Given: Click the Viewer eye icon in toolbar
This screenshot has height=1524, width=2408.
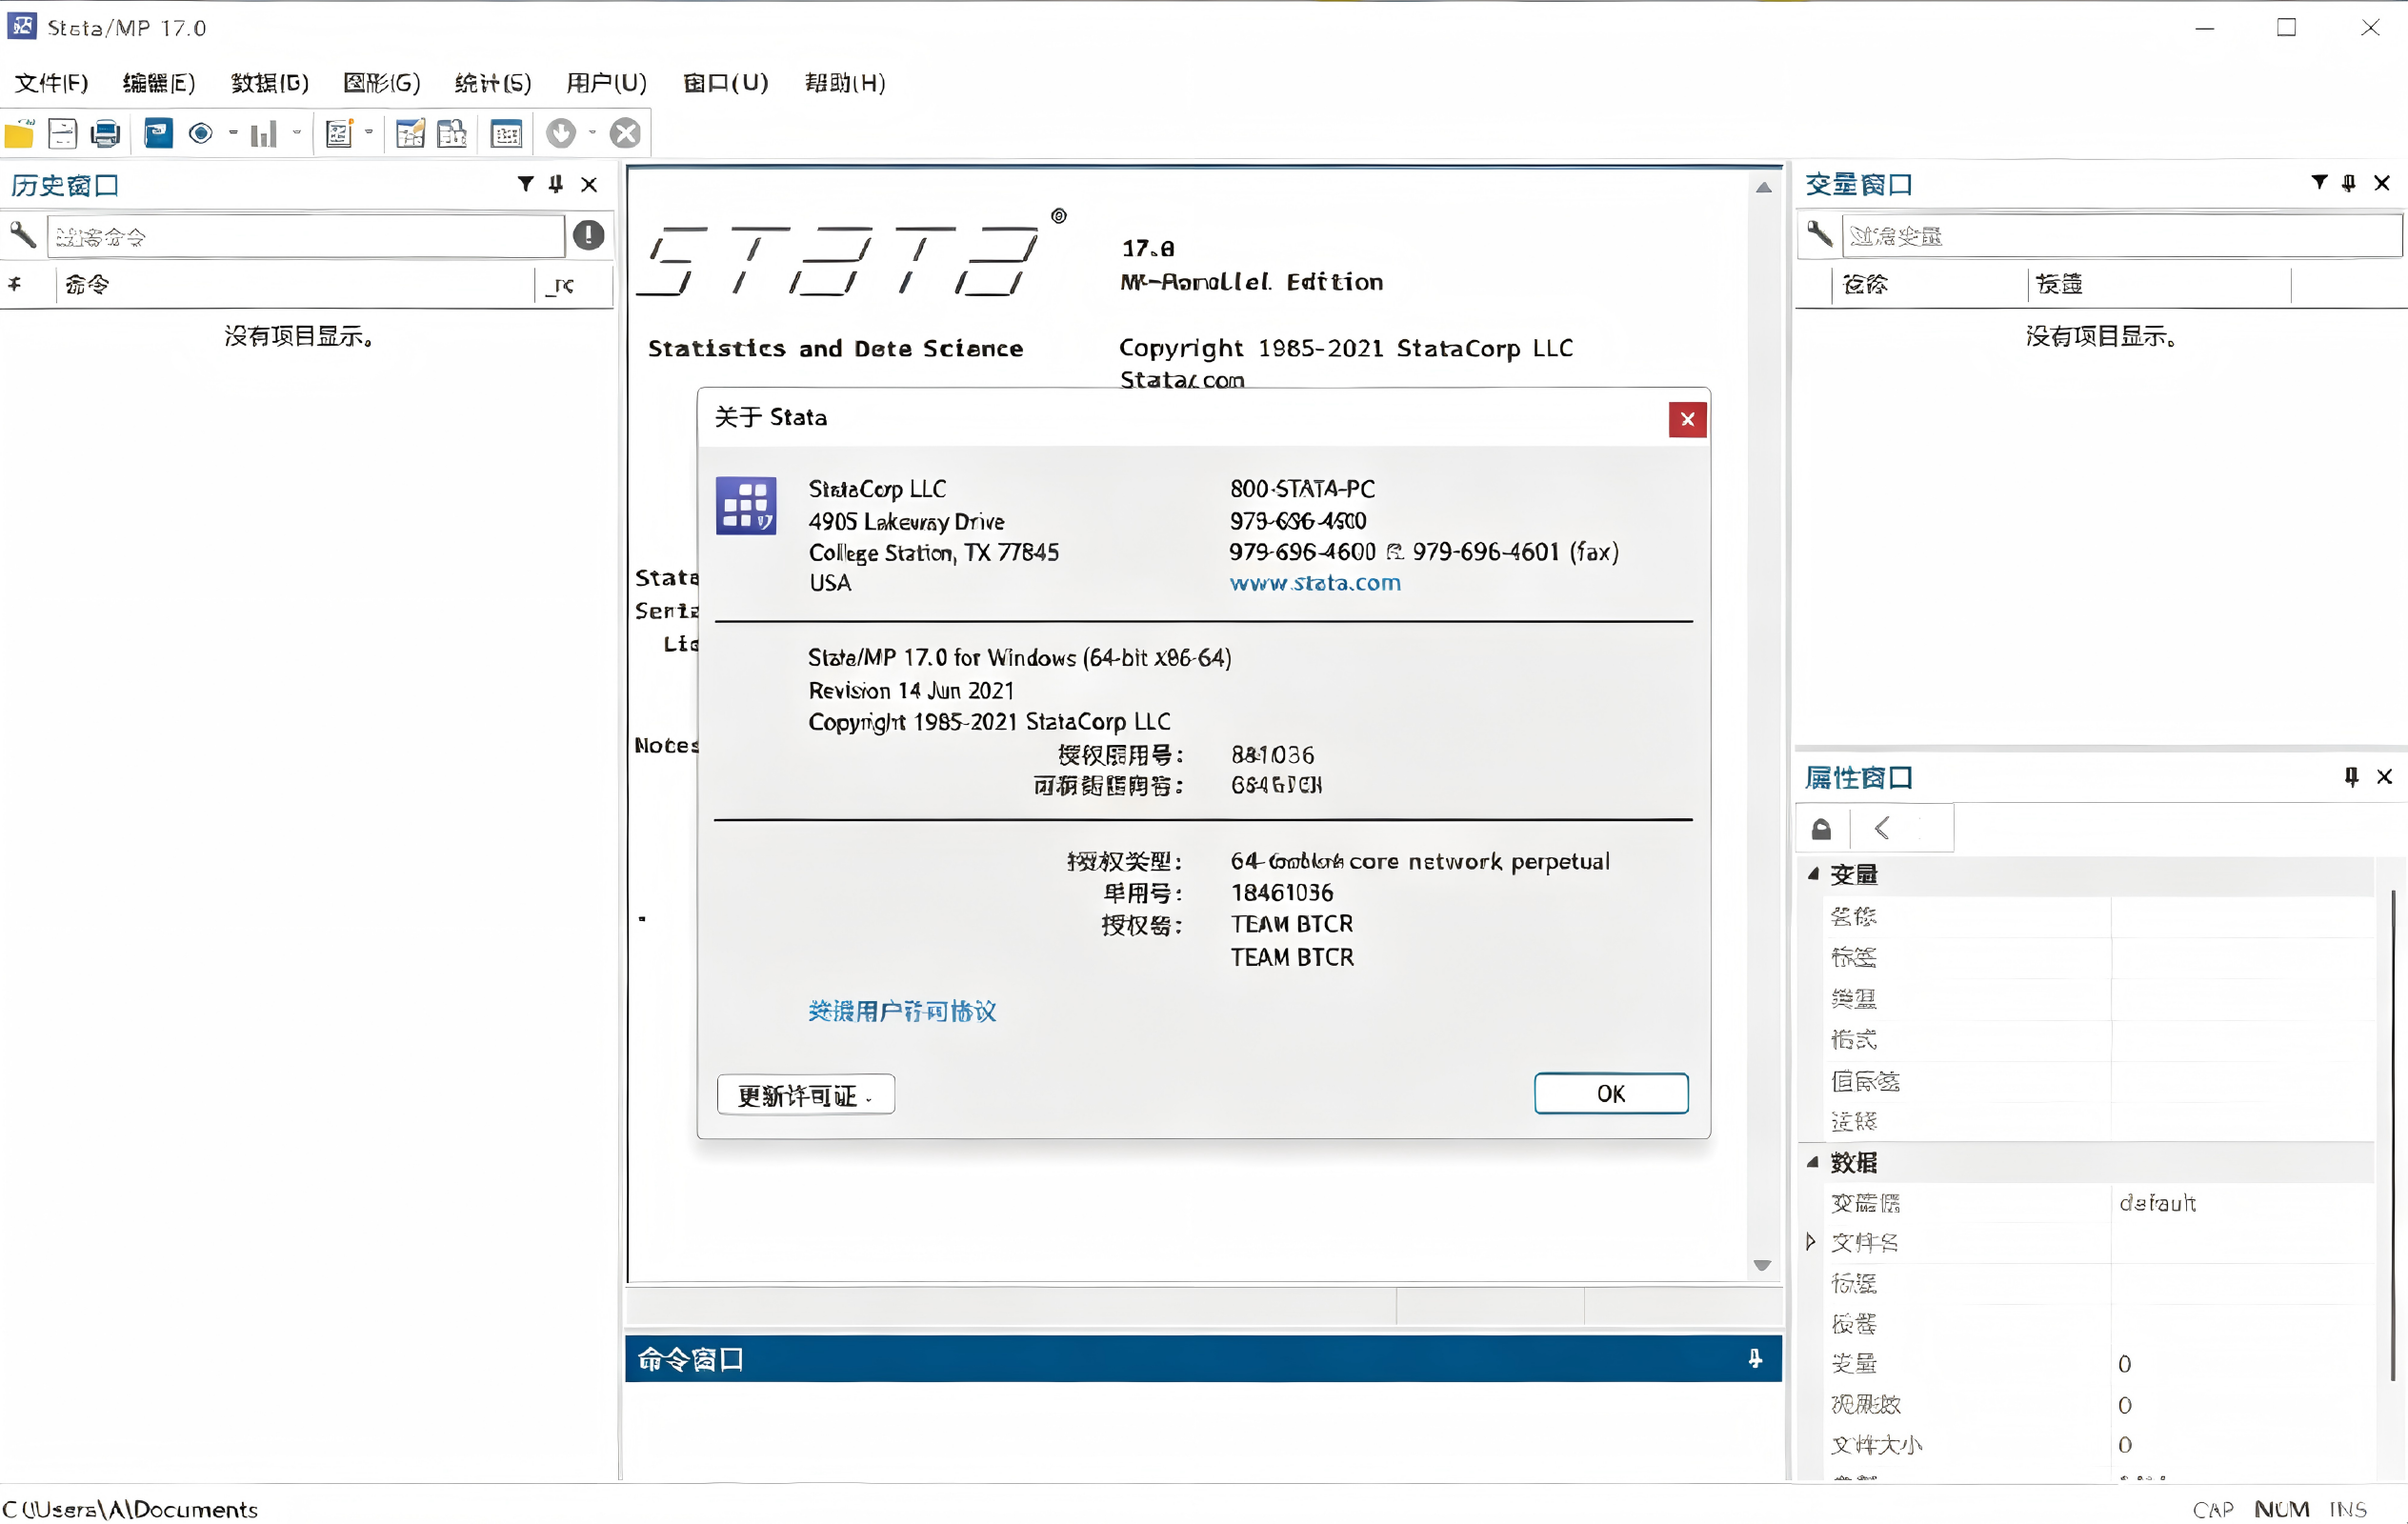Looking at the screenshot, I should (201, 133).
